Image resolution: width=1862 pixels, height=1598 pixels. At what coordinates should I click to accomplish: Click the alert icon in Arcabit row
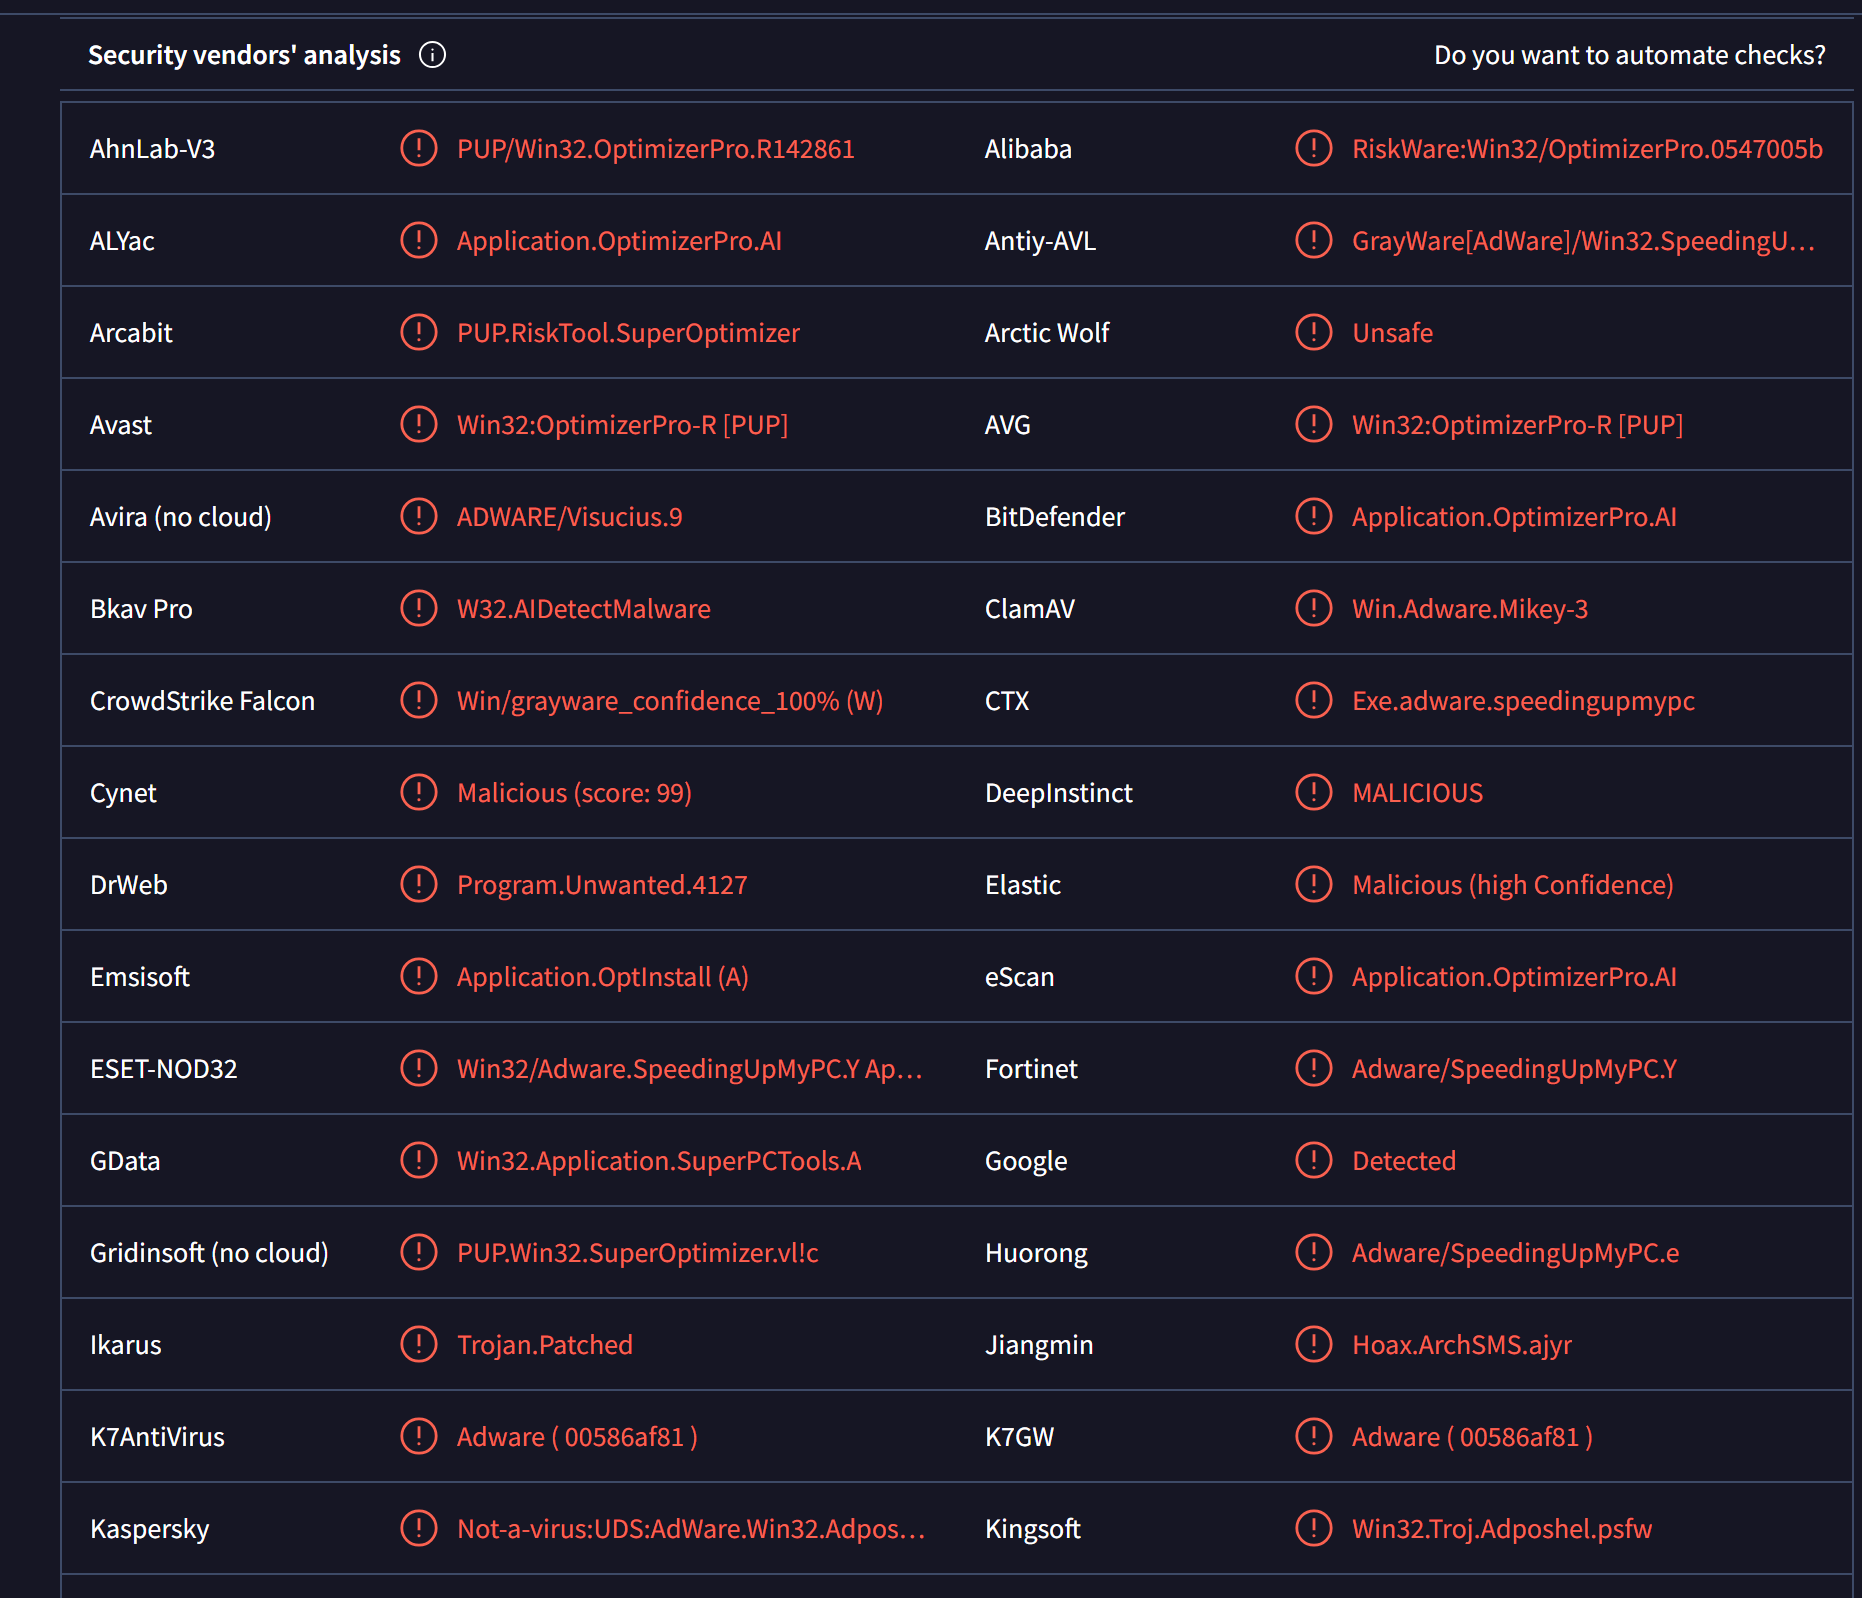coord(419,332)
